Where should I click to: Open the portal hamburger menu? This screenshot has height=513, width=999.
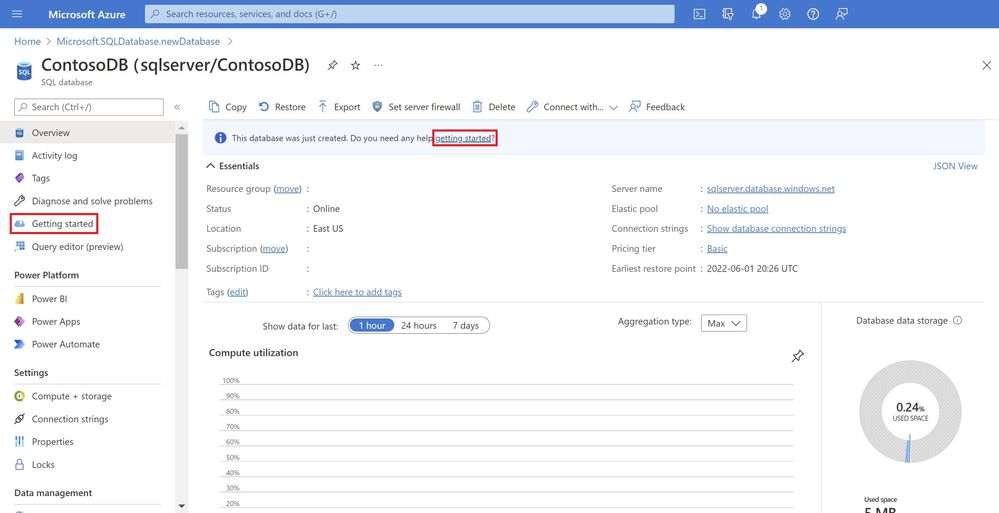point(17,14)
